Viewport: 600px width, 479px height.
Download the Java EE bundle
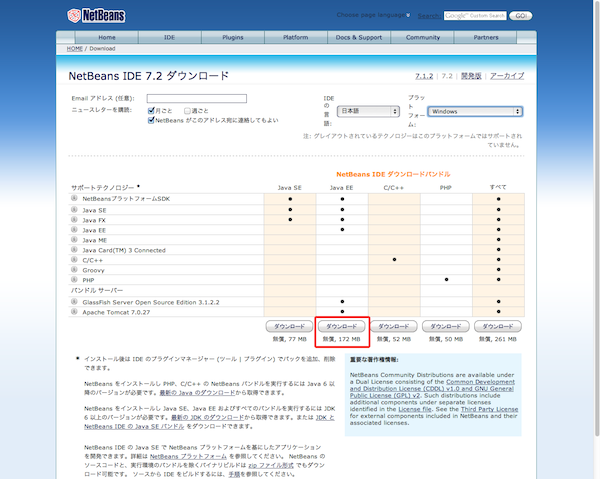pos(341,326)
